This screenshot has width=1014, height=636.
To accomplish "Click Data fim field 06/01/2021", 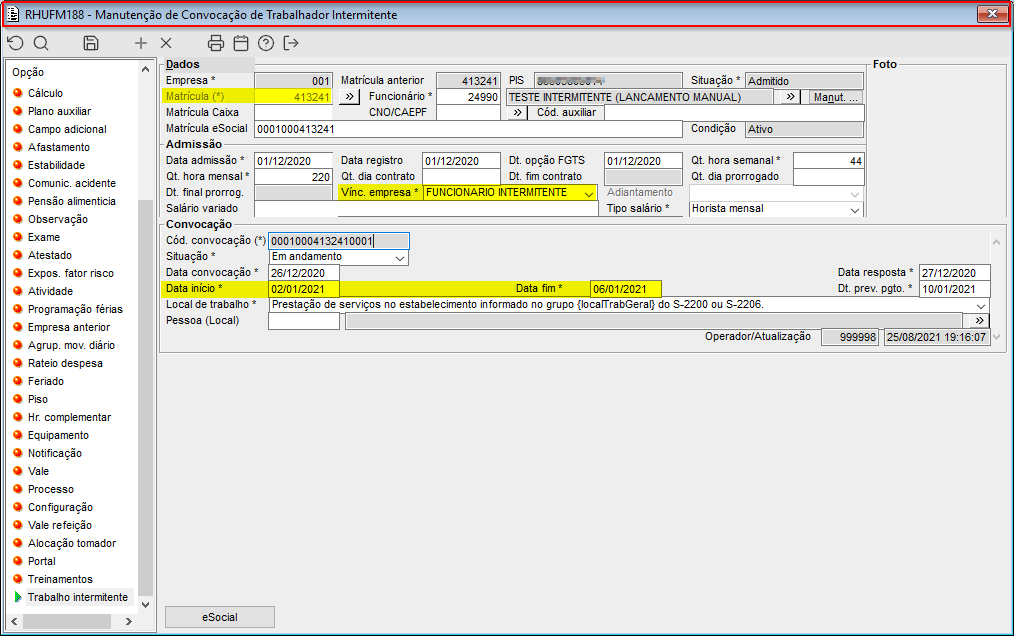I will [x=626, y=289].
